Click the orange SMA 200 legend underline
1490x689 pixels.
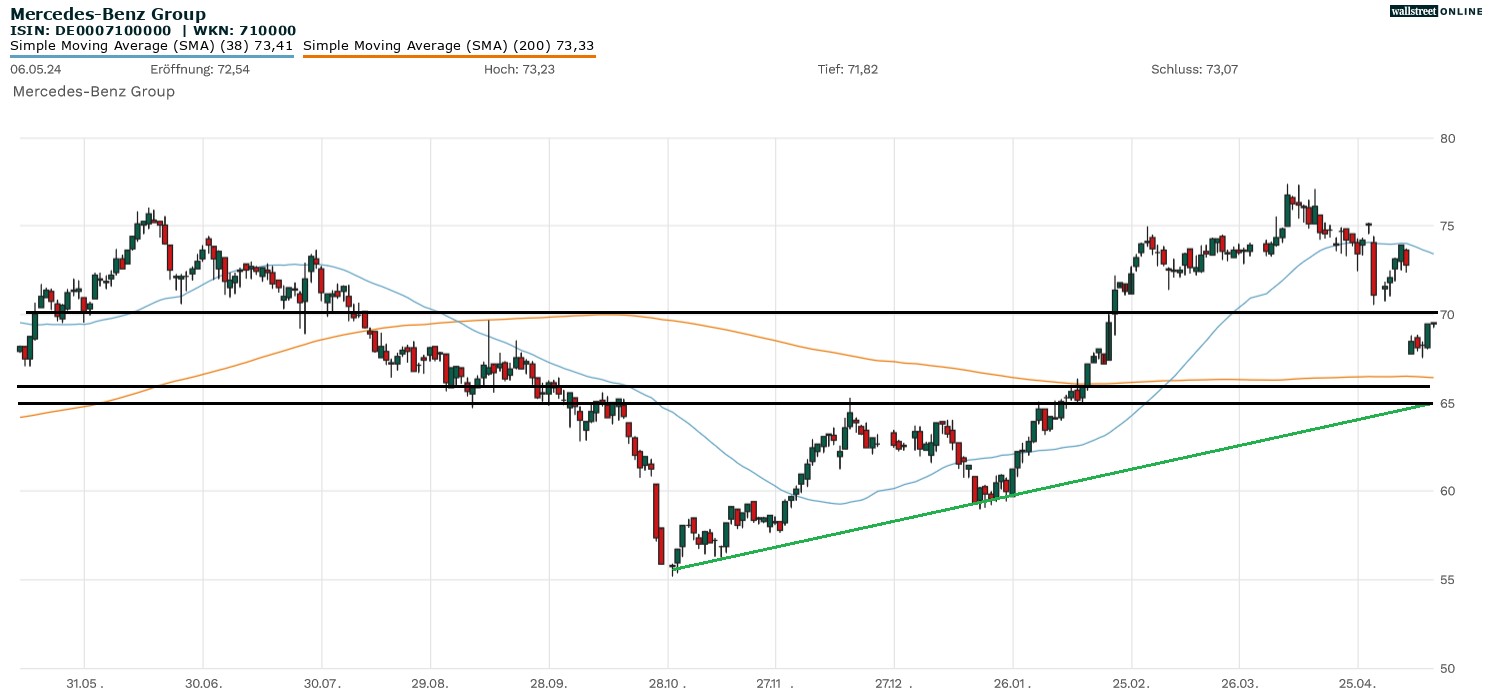click(x=448, y=56)
